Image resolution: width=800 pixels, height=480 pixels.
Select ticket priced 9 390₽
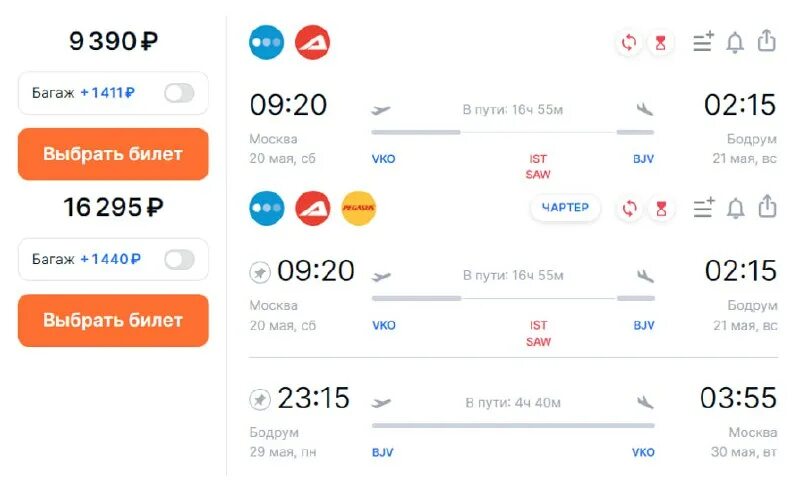click(x=113, y=154)
